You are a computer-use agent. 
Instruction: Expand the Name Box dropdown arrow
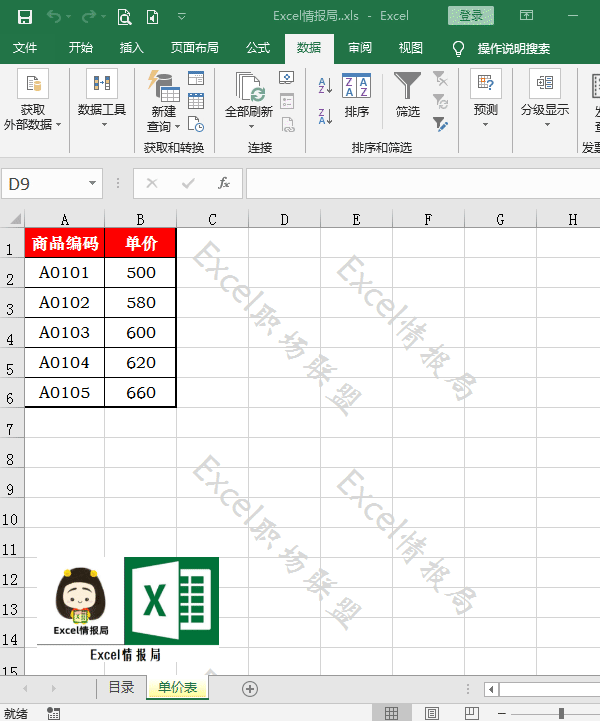(x=92, y=183)
